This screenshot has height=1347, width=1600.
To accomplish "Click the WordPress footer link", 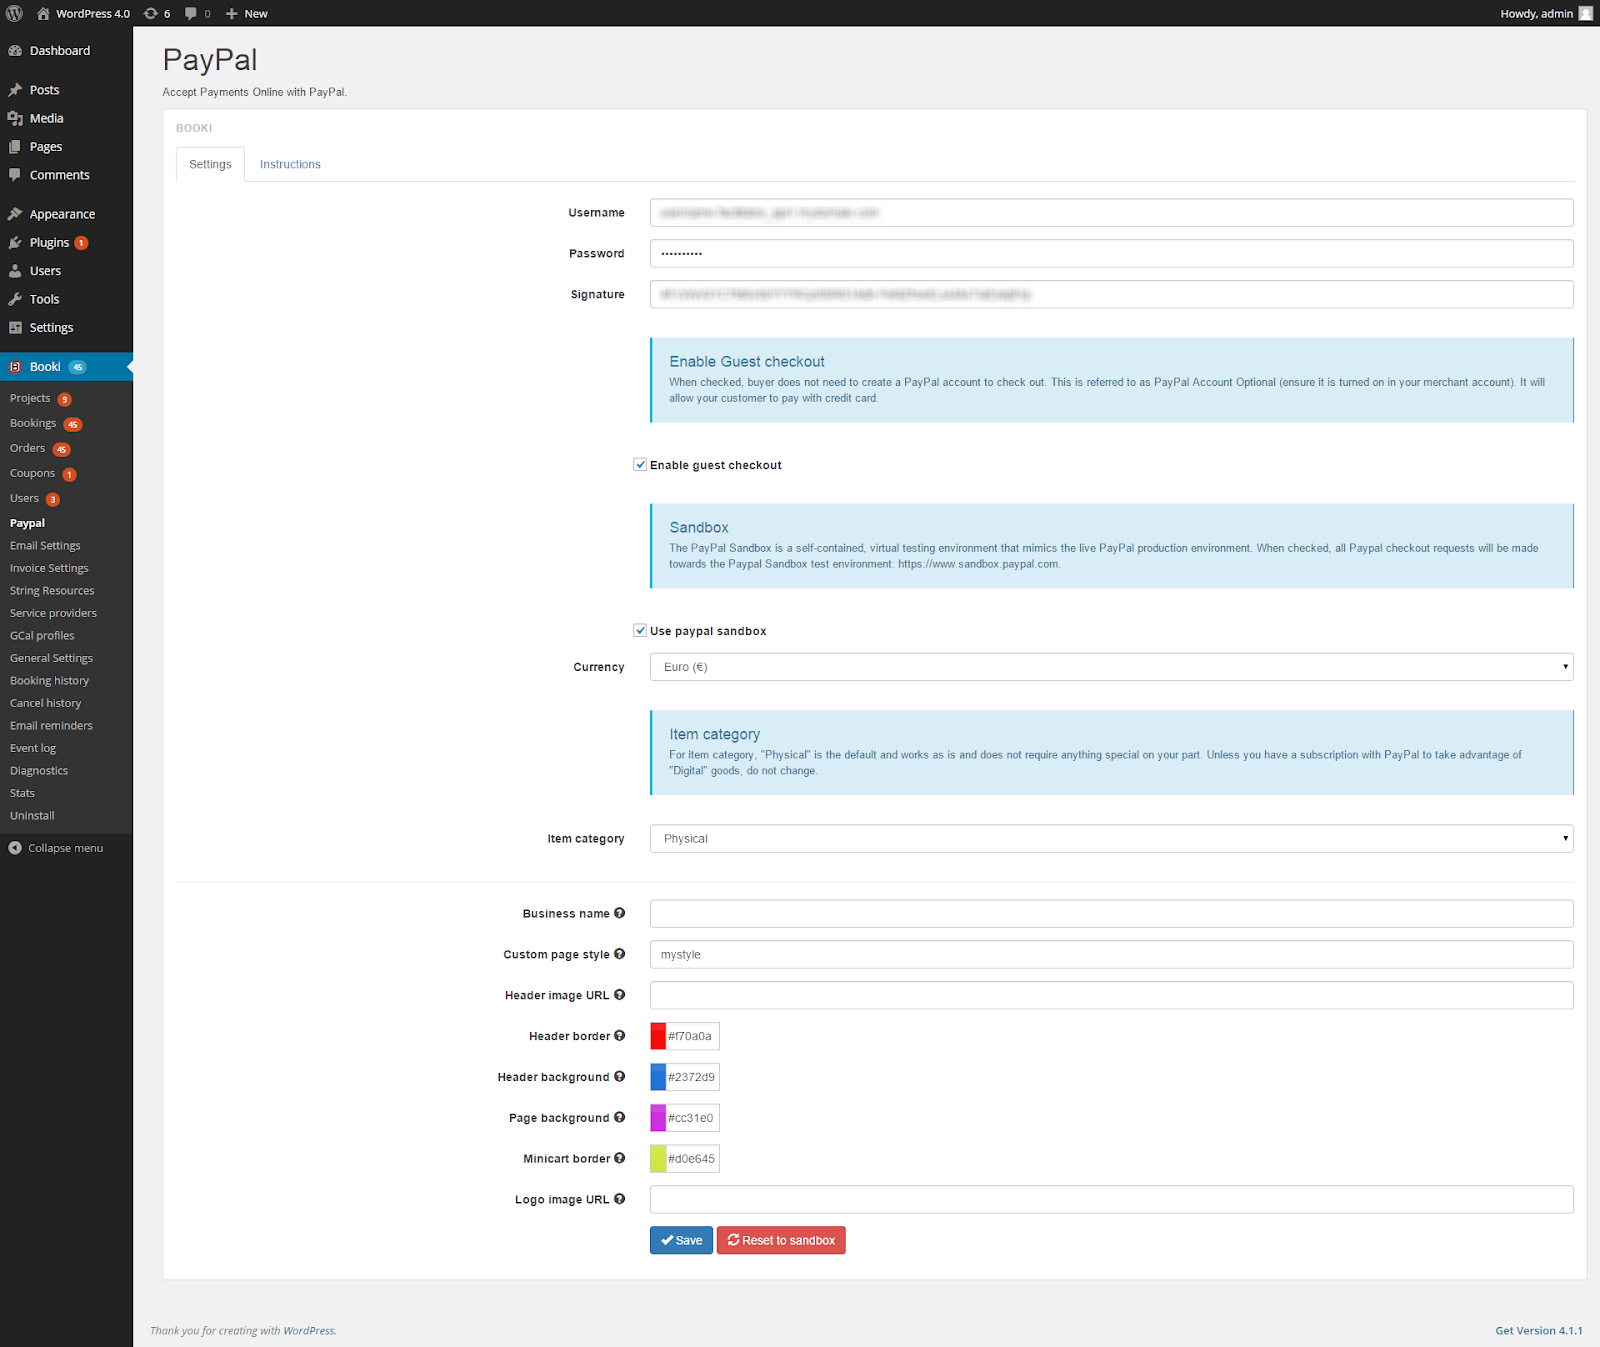I will (308, 1331).
